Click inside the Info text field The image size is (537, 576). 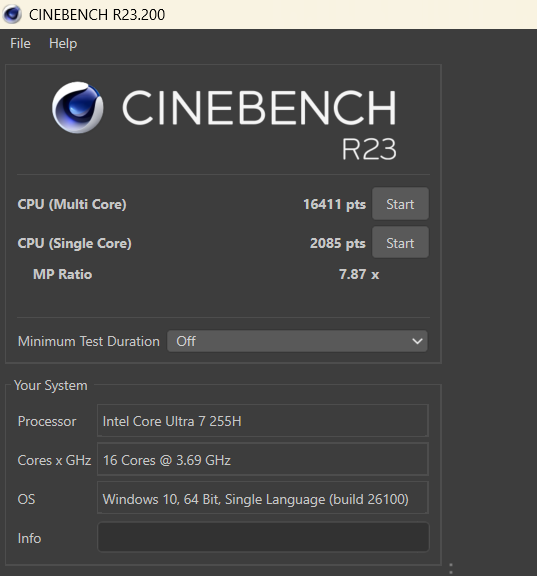pos(263,537)
